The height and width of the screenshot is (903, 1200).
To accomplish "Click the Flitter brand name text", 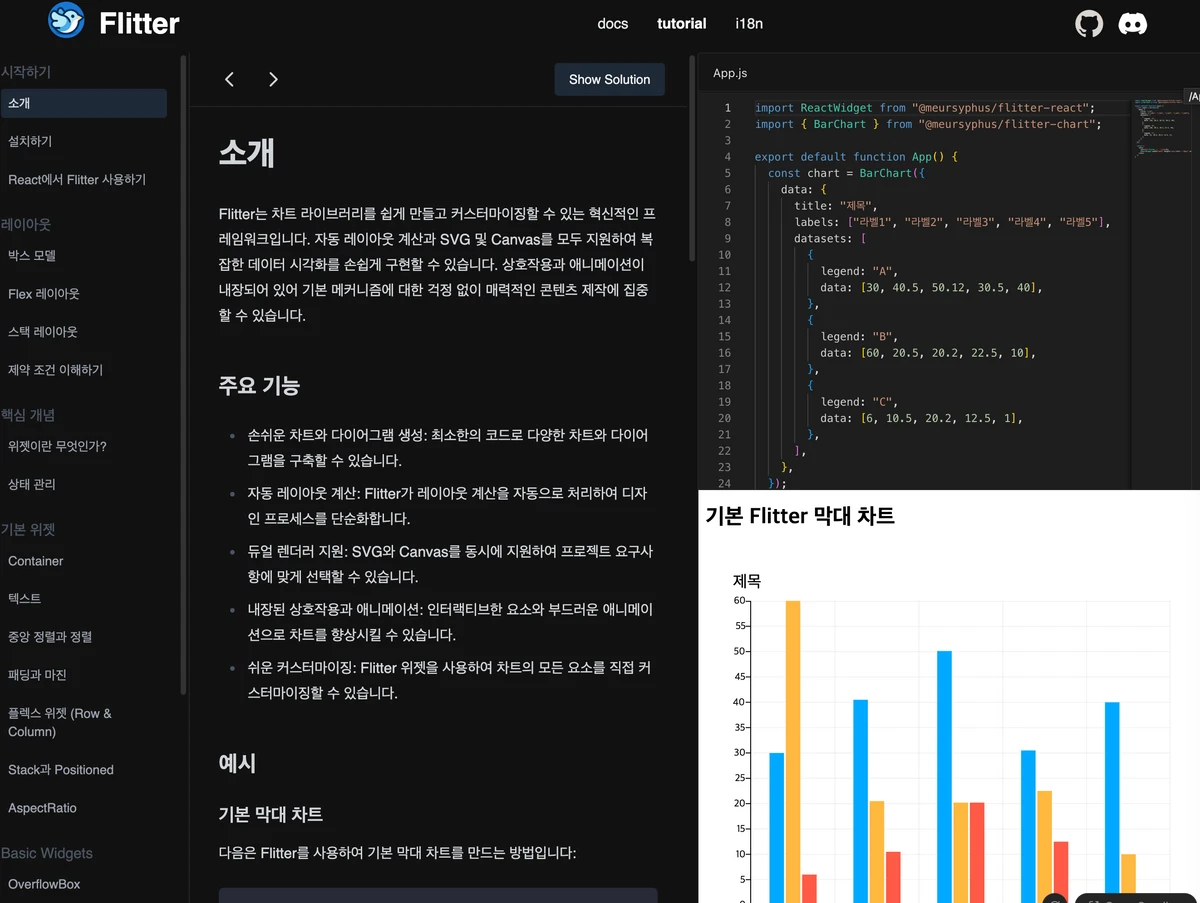I will point(139,23).
